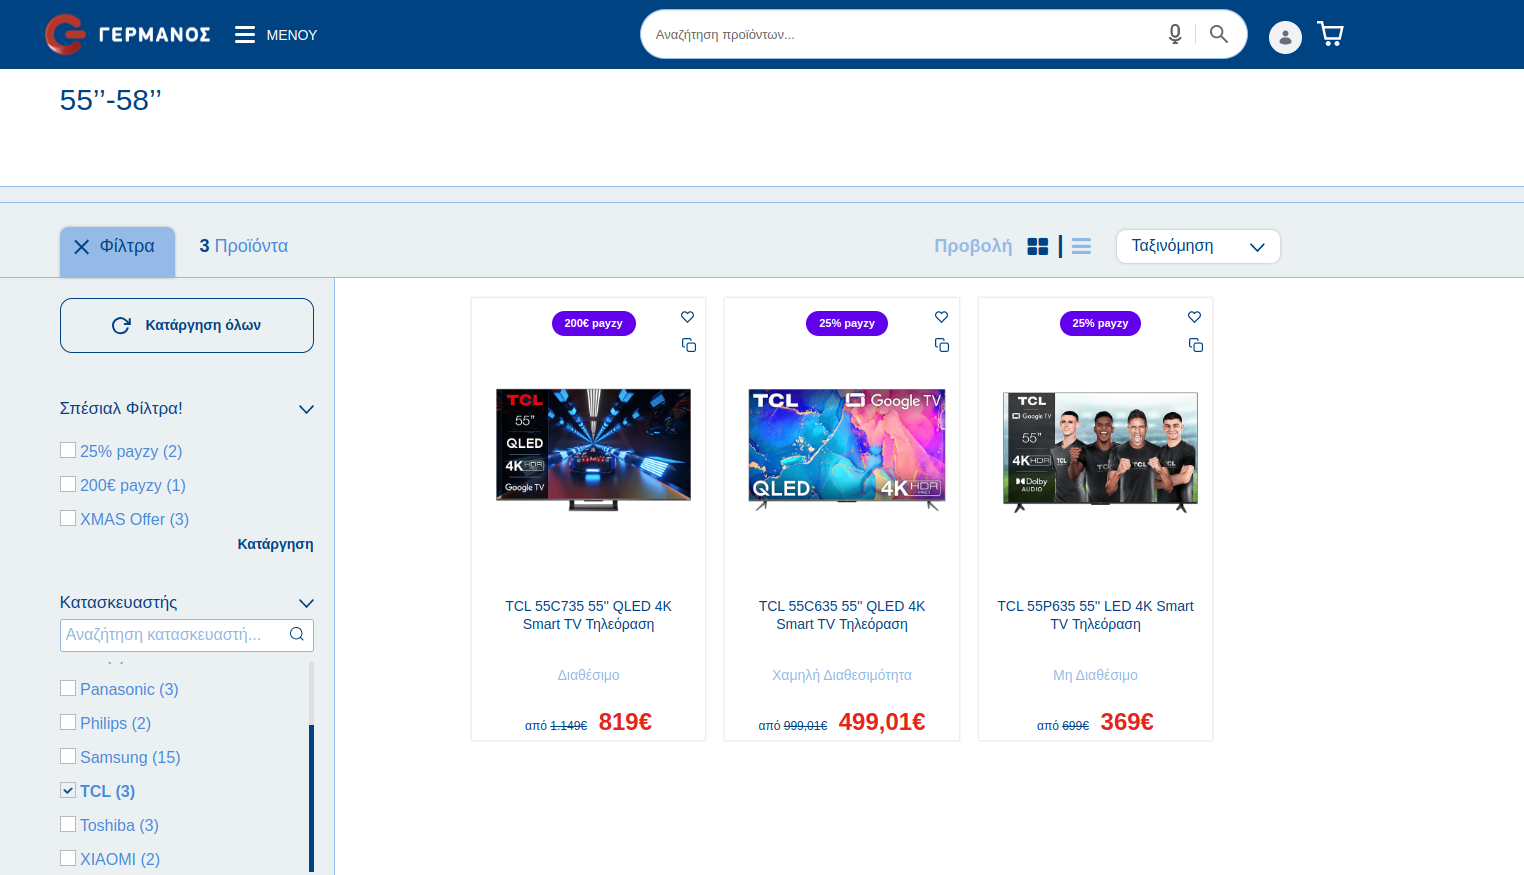Add TCL 55C635 to wishlist heart
Image resolution: width=1524 pixels, height=875 pixels.
pos(941,317)
